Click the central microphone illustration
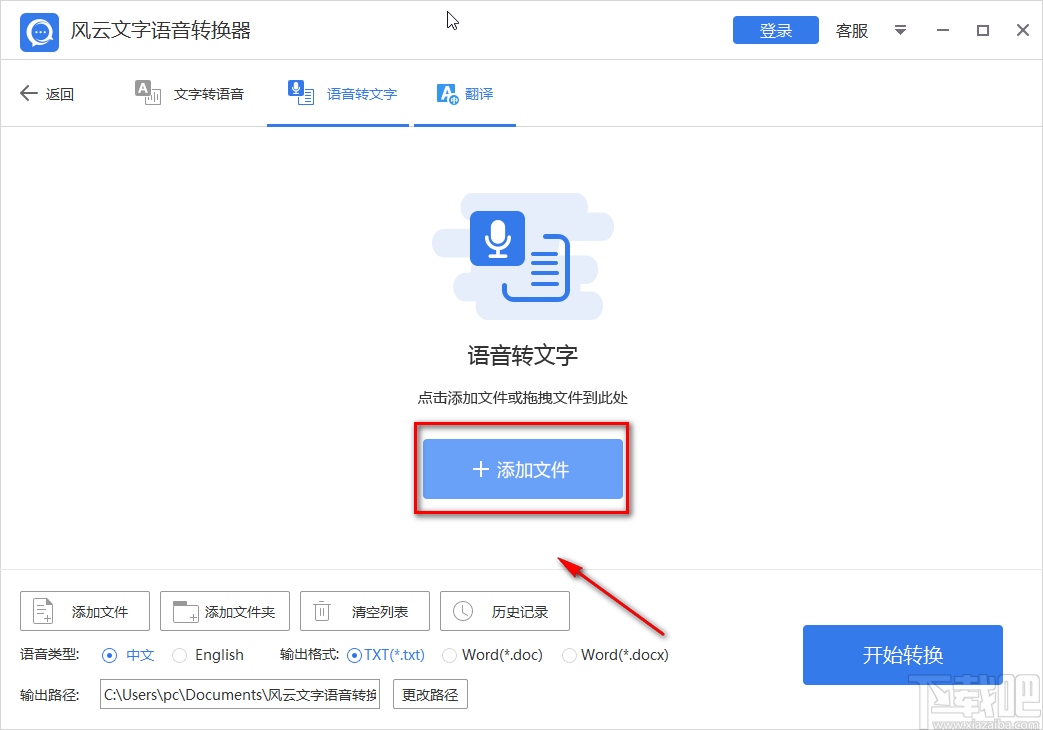Viewport: 1043px width, 730px height. pyautogui.click(x=497, y=237)
